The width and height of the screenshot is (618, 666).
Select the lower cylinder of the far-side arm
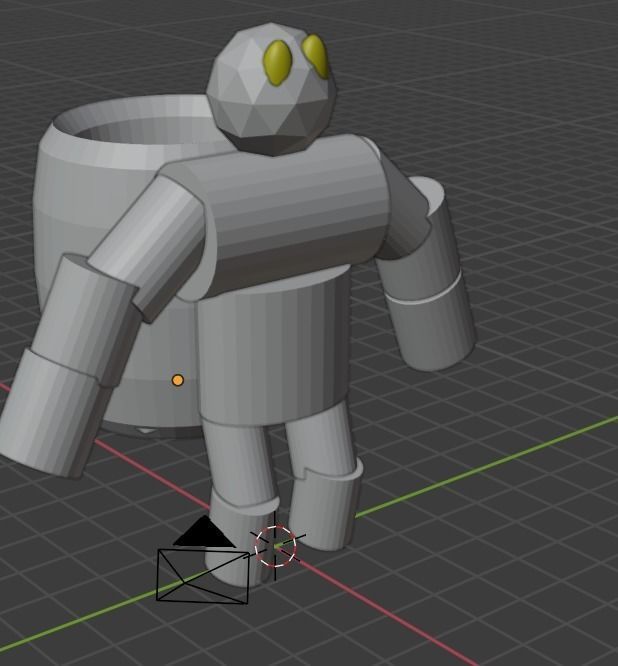tap(431, 323)
